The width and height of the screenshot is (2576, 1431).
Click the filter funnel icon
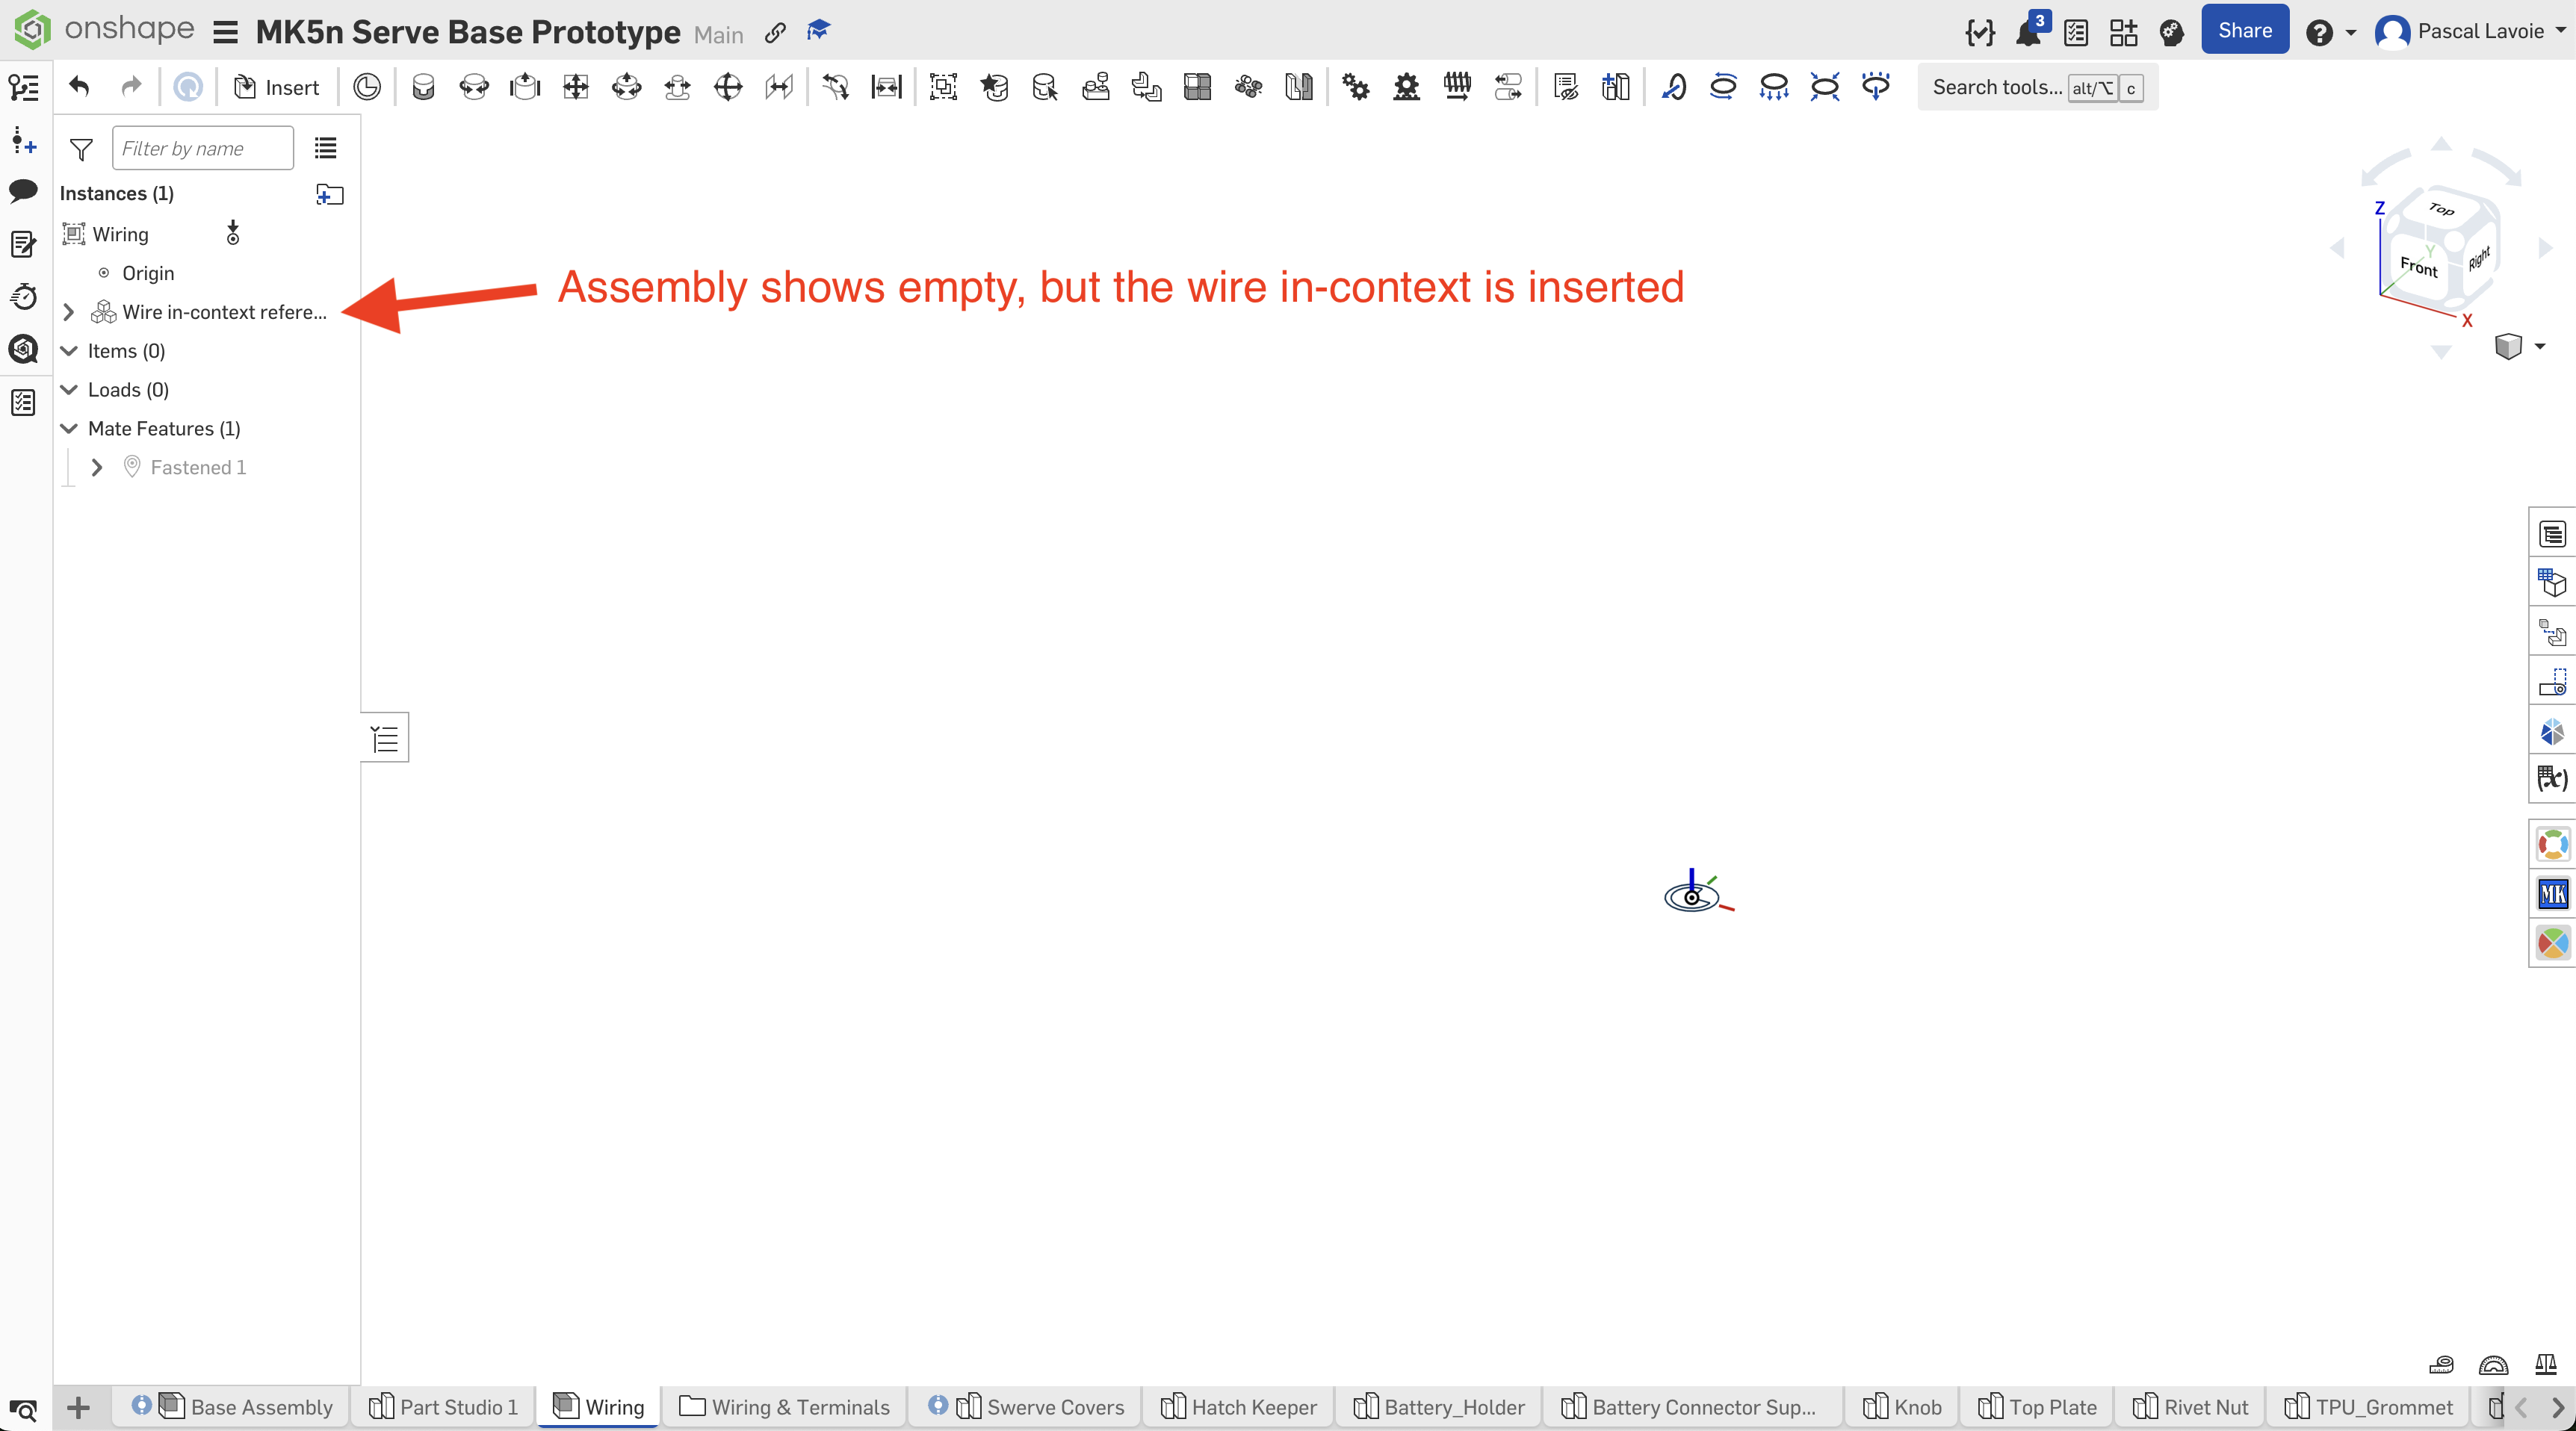click(x=81, y=149)
